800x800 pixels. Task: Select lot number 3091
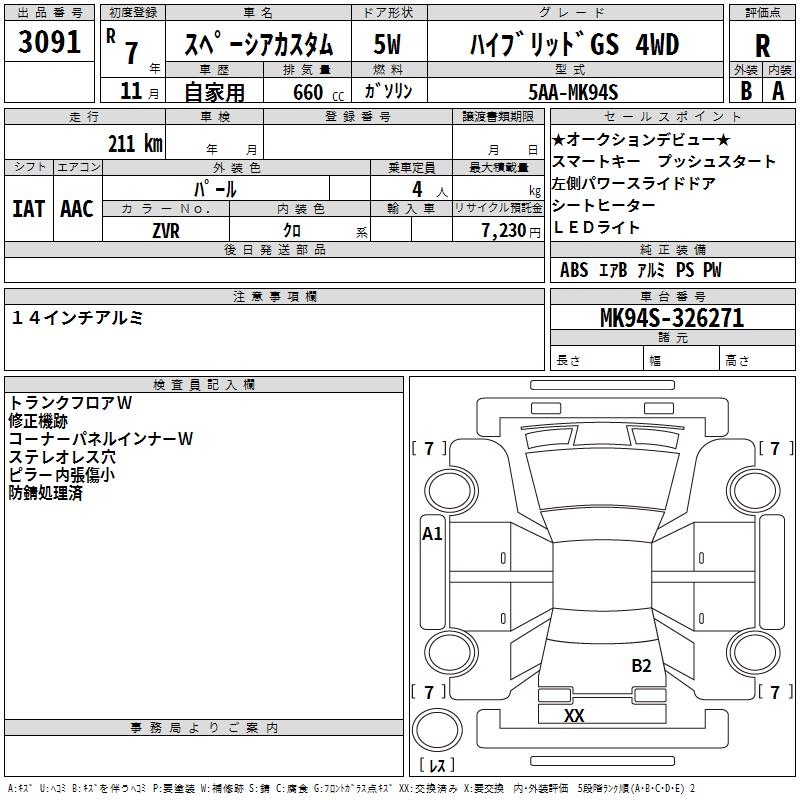[x=50, y=43]
